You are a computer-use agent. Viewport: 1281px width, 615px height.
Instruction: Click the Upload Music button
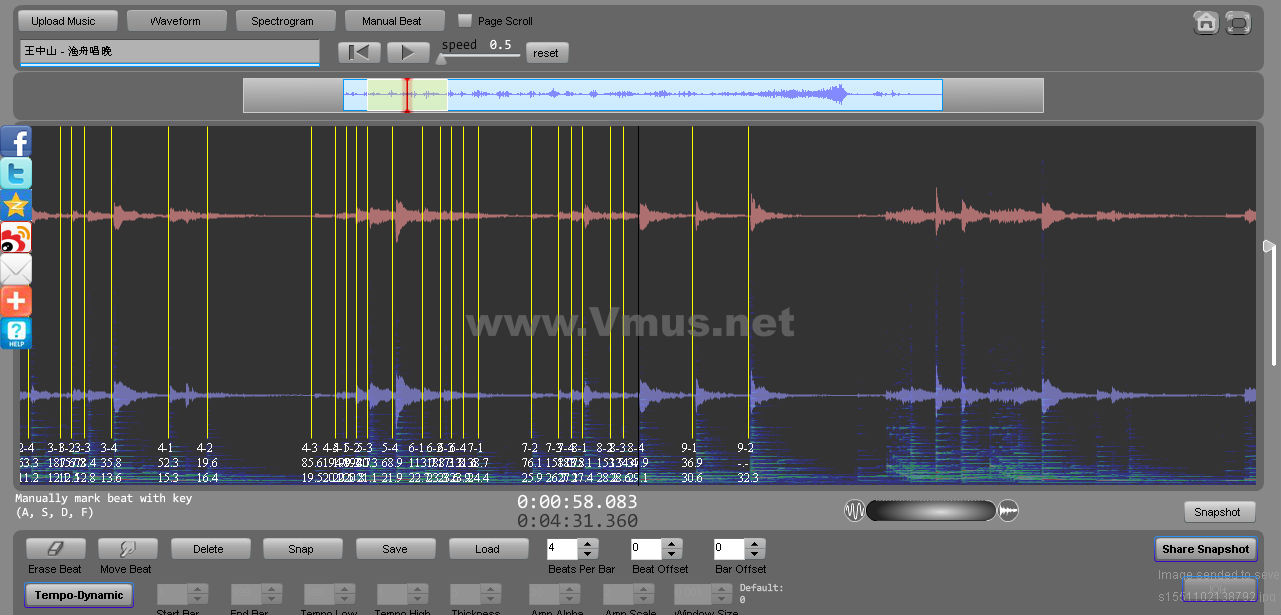pos(64,21)
